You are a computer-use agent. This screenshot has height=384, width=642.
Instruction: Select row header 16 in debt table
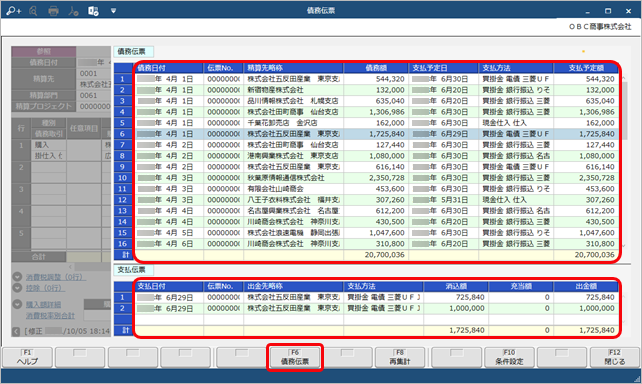pyautogui.click(x=122, y=244)
